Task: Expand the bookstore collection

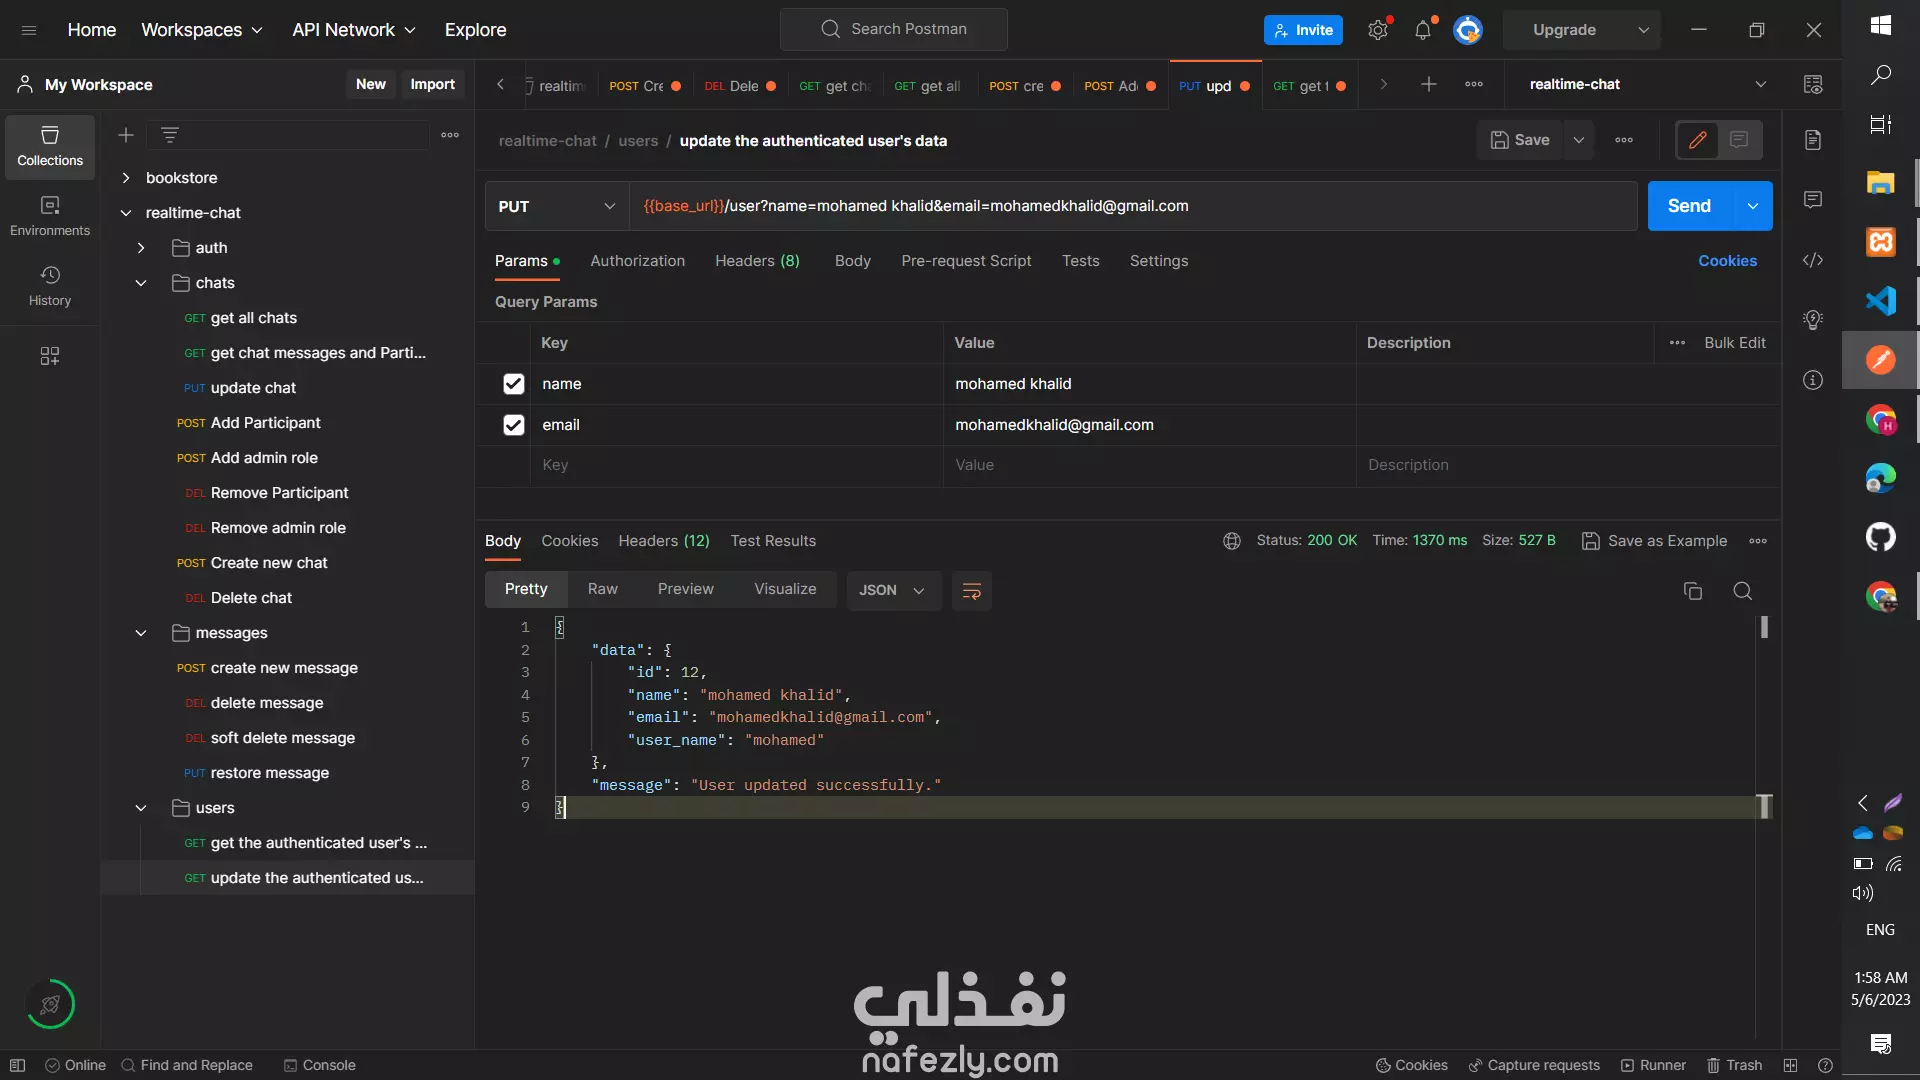Action: [x=126, y=178]
